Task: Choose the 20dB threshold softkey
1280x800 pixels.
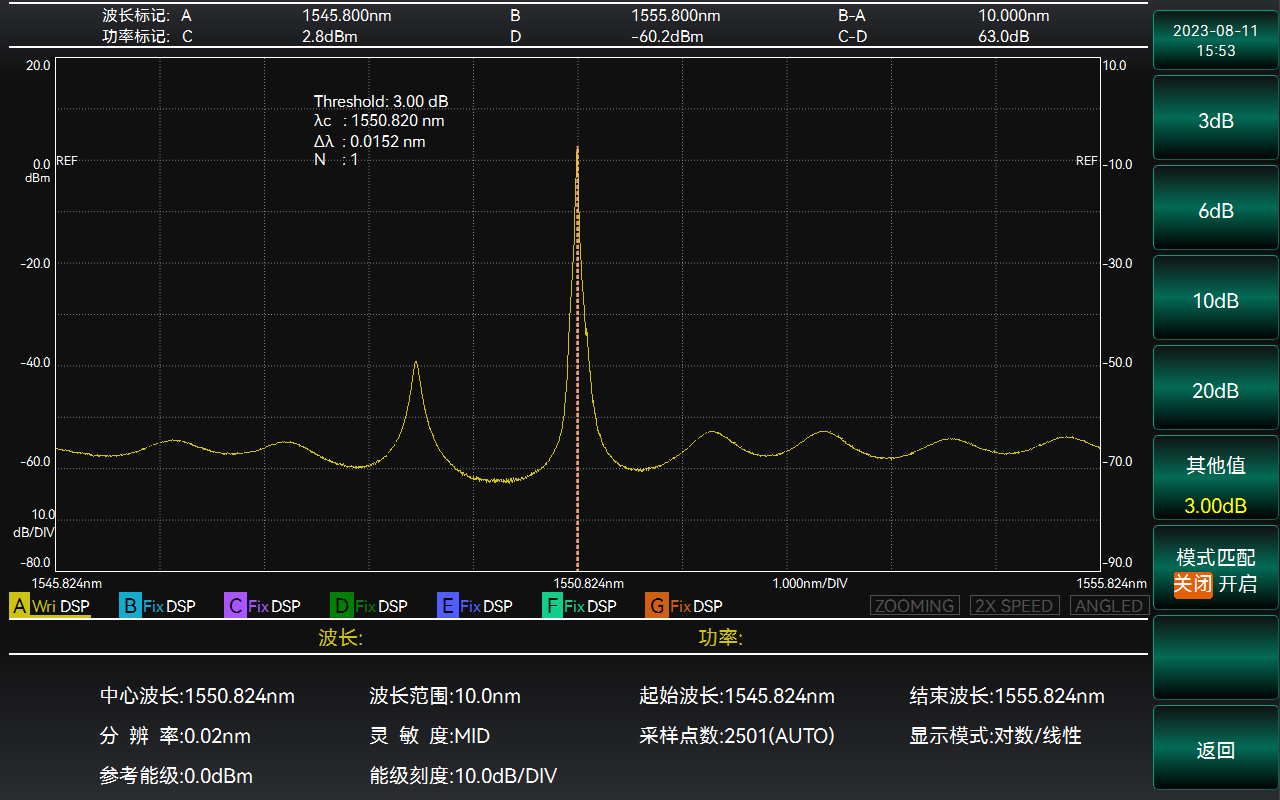Action: pos(1215,391)
